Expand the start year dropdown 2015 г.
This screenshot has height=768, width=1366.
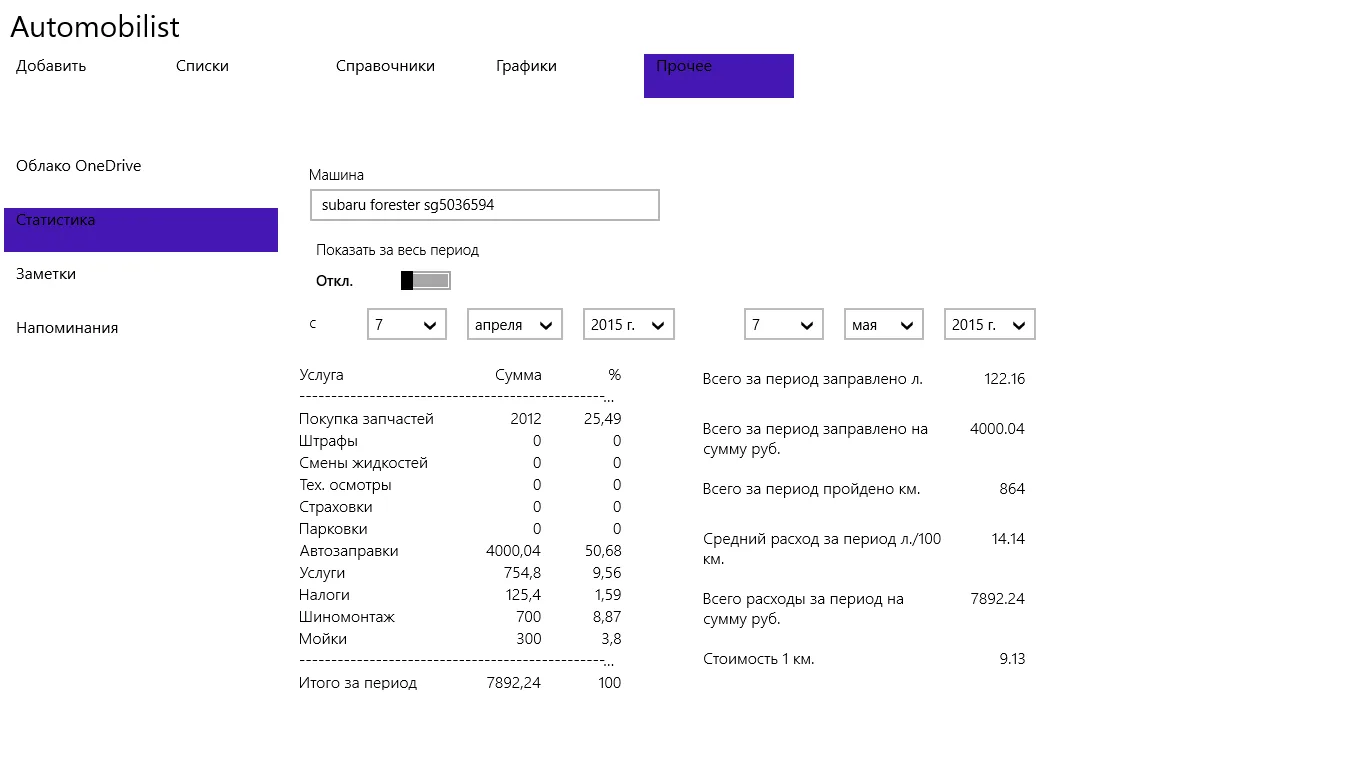629,325
